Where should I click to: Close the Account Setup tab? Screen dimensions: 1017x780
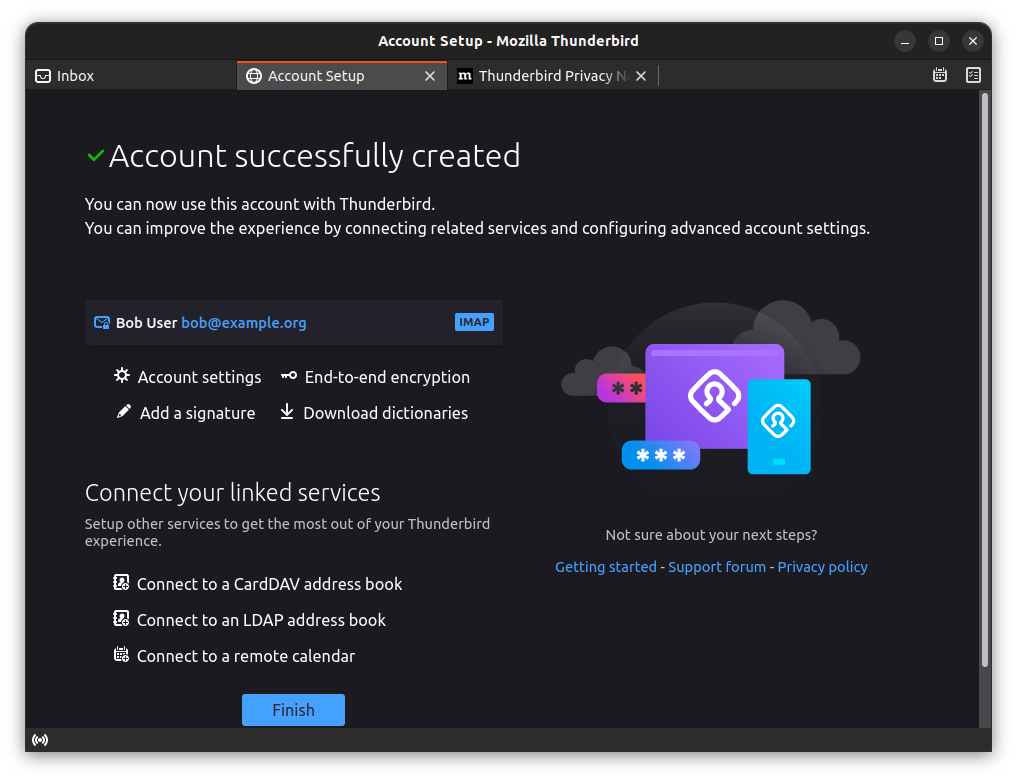click(x=430, y=76)
